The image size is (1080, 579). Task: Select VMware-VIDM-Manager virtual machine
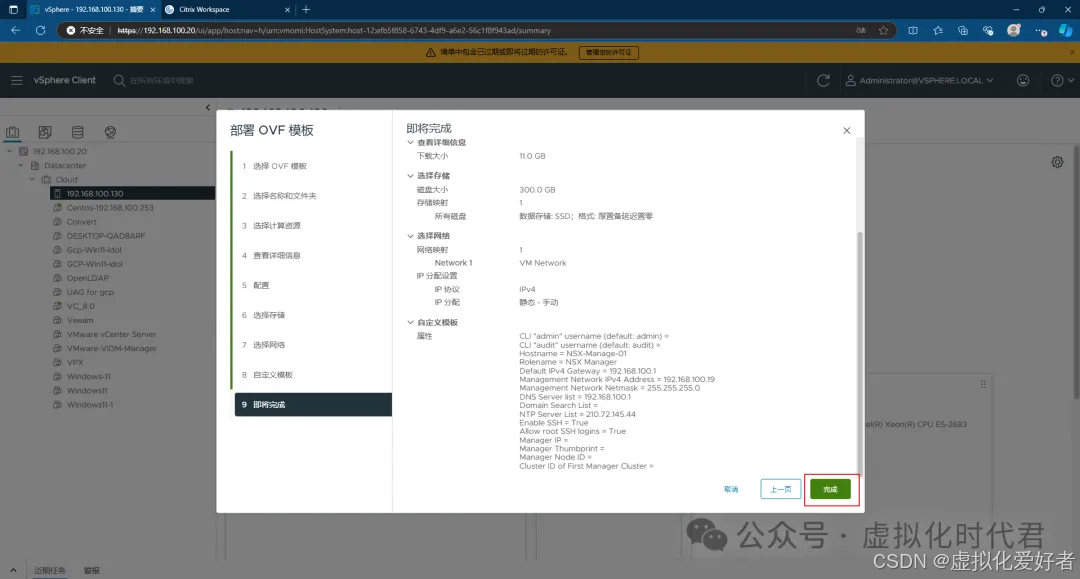pyautogui.click(x=112, y=348)
